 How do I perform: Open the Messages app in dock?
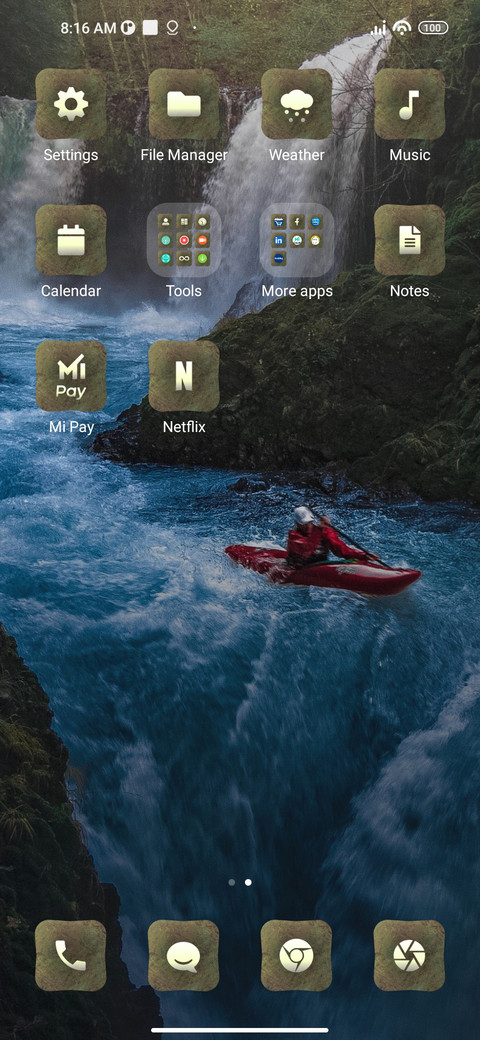(x=184, y=956)
